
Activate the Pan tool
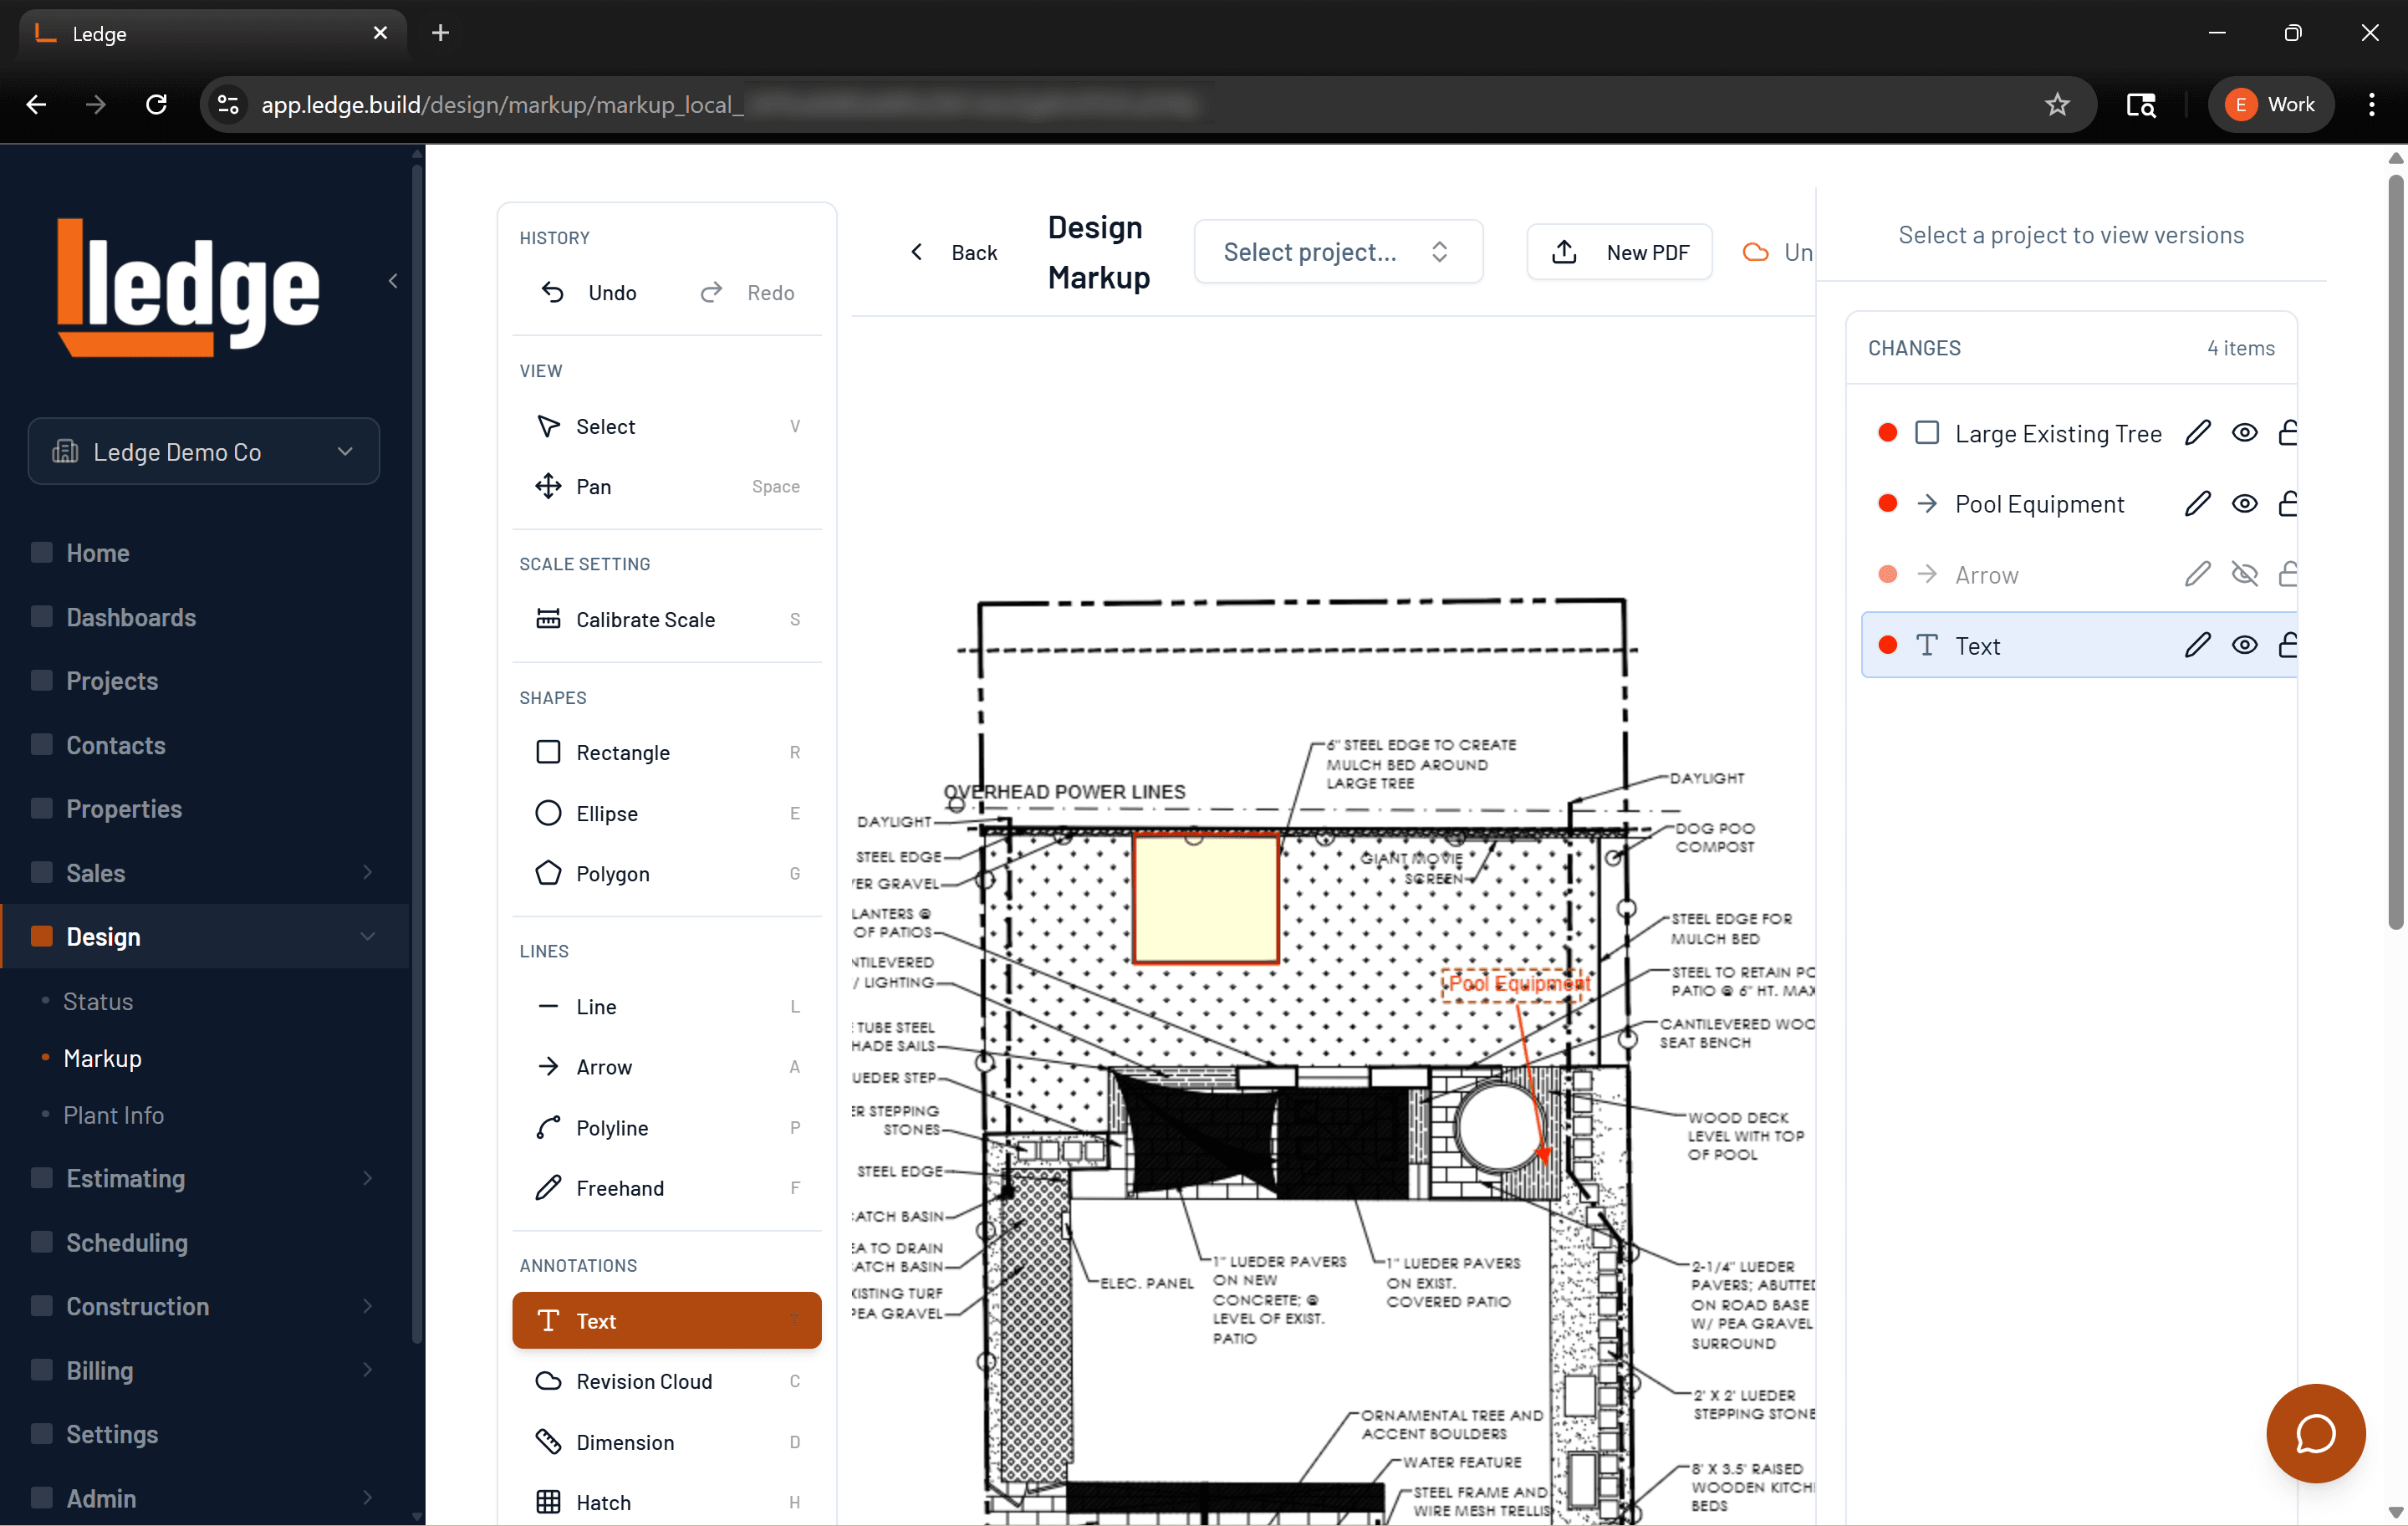[x=667, y=486]
